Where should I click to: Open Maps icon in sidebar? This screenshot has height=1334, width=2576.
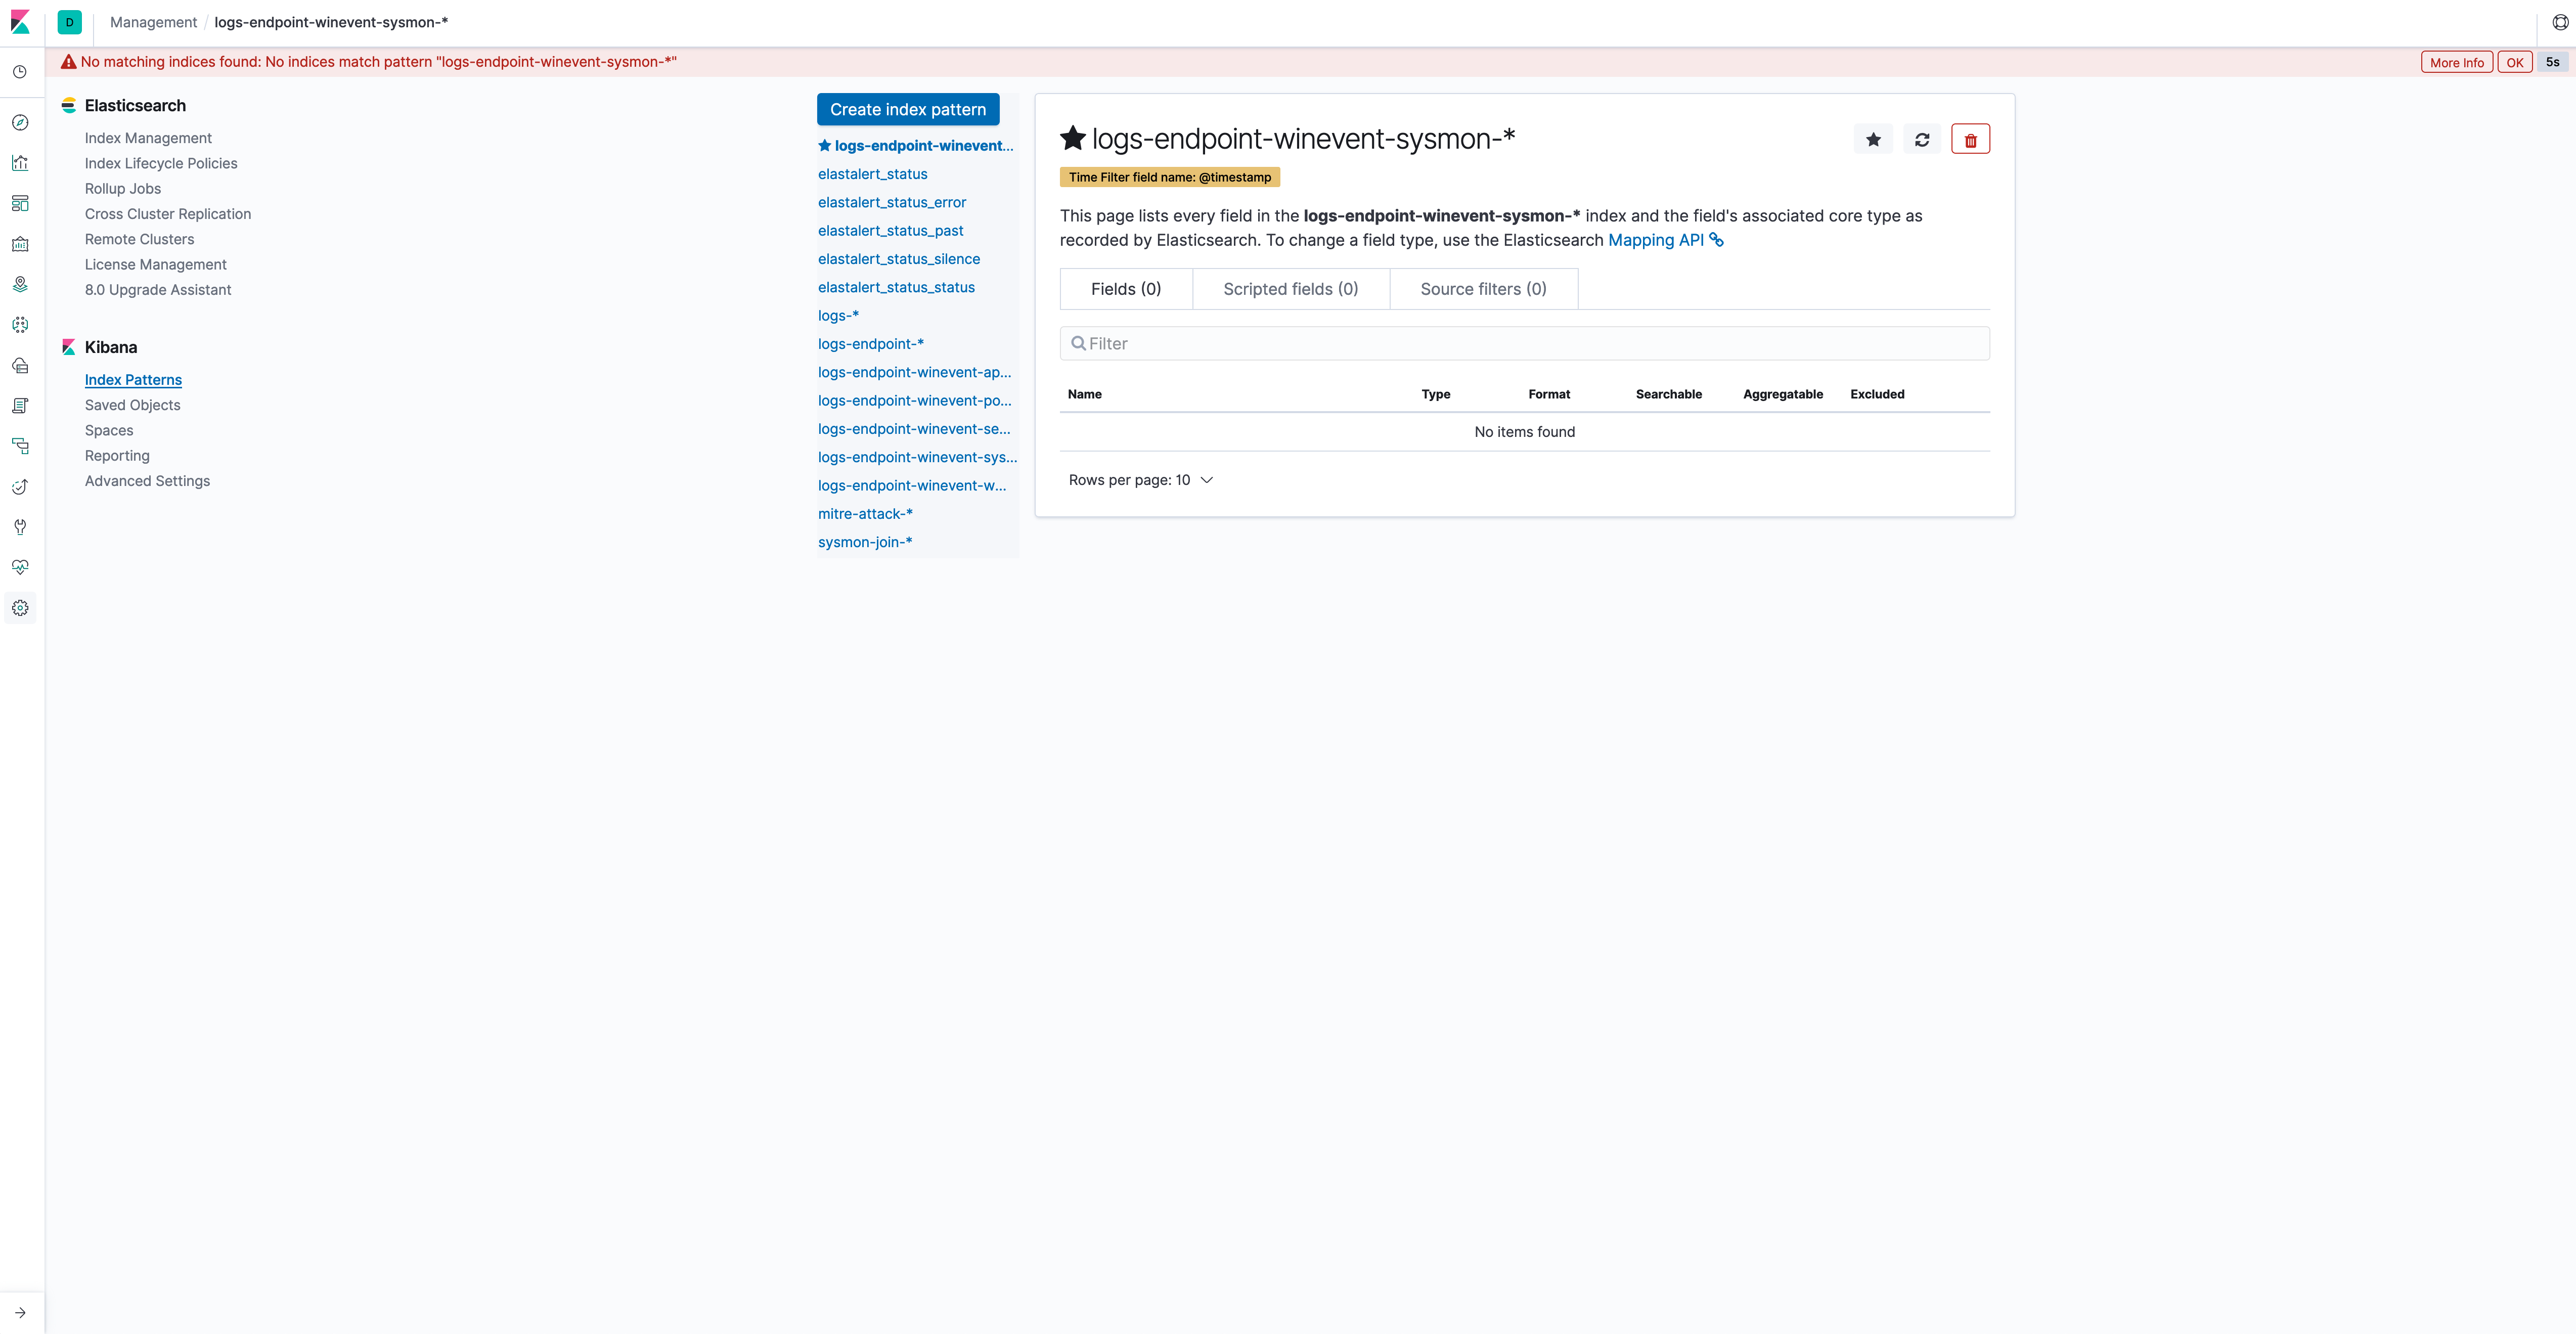20,285
